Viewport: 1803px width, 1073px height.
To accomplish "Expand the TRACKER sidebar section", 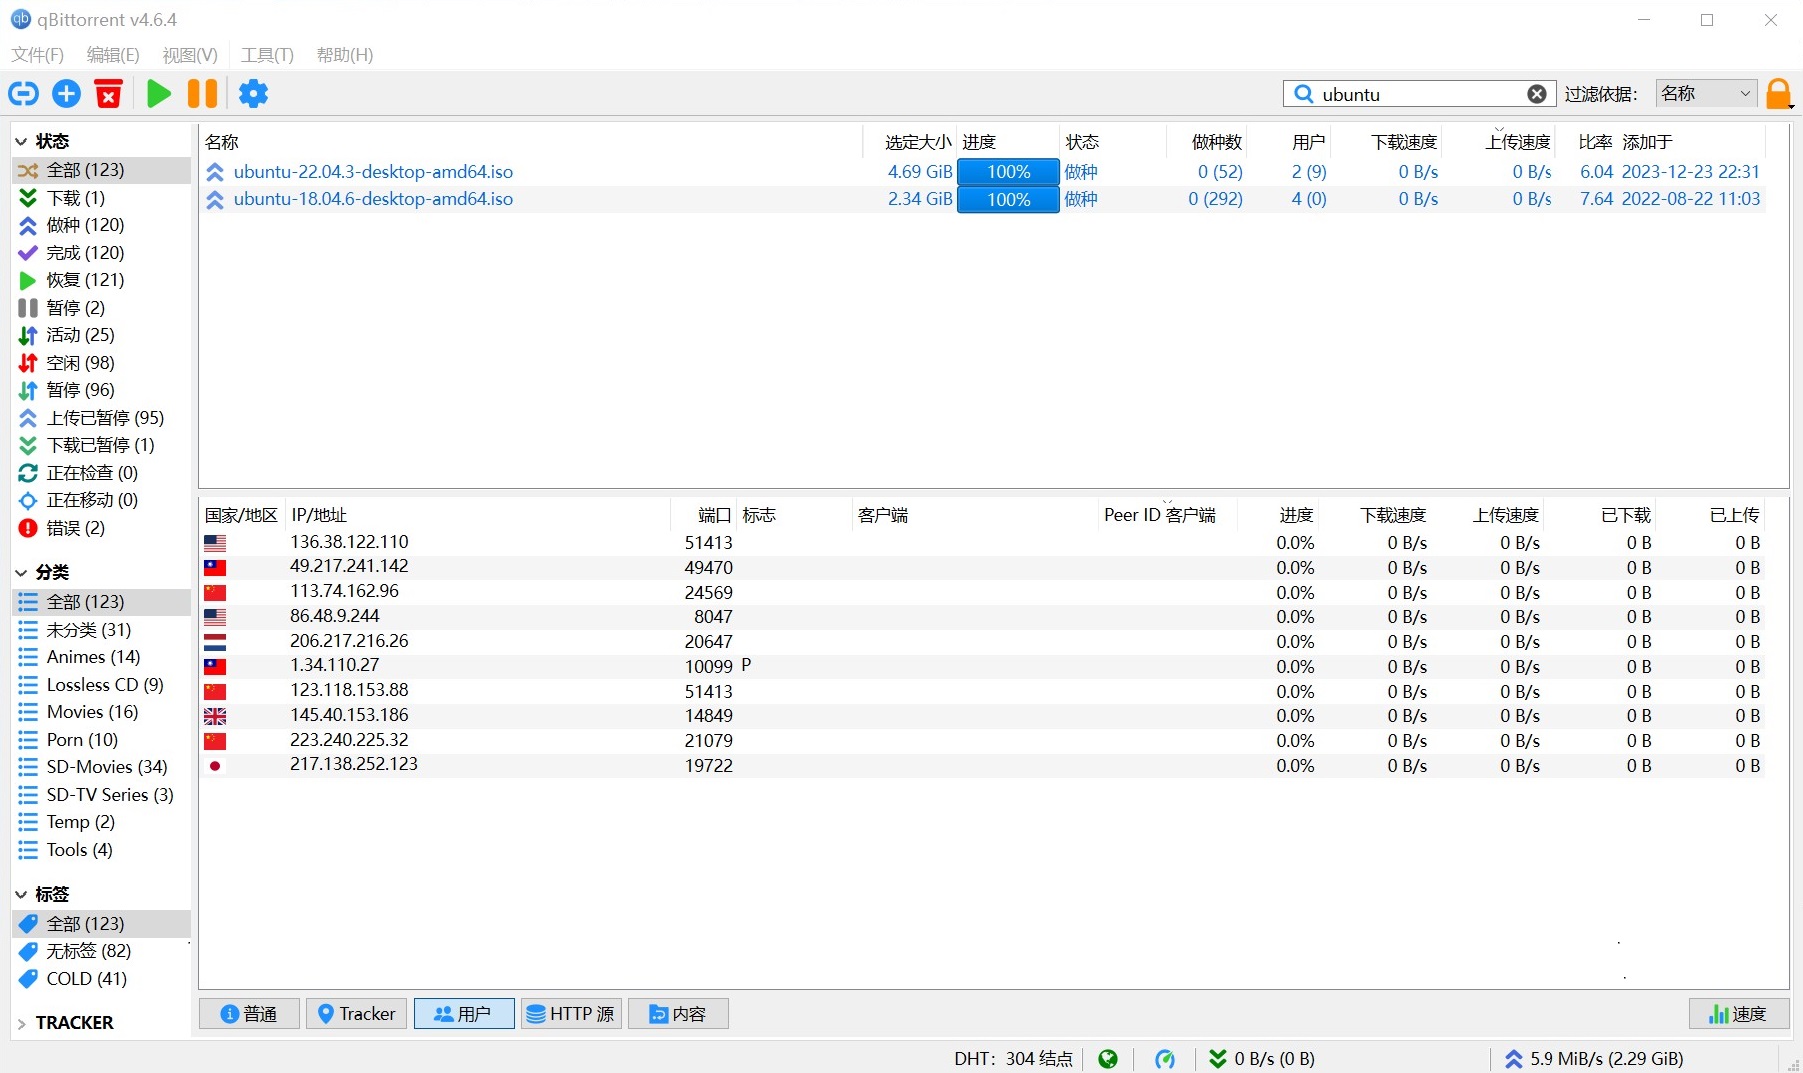I will [22, 1022].
